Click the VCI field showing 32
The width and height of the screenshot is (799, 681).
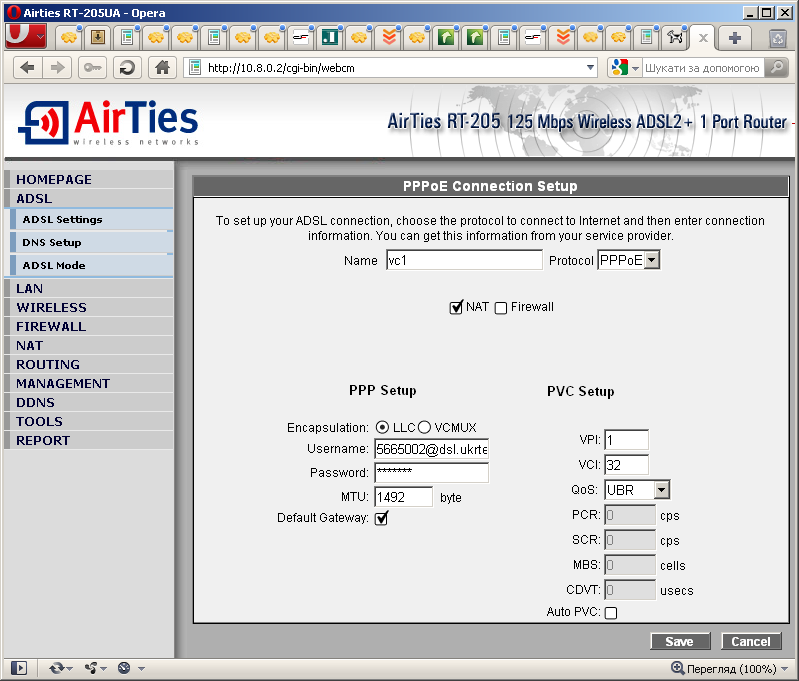(626, 465)
